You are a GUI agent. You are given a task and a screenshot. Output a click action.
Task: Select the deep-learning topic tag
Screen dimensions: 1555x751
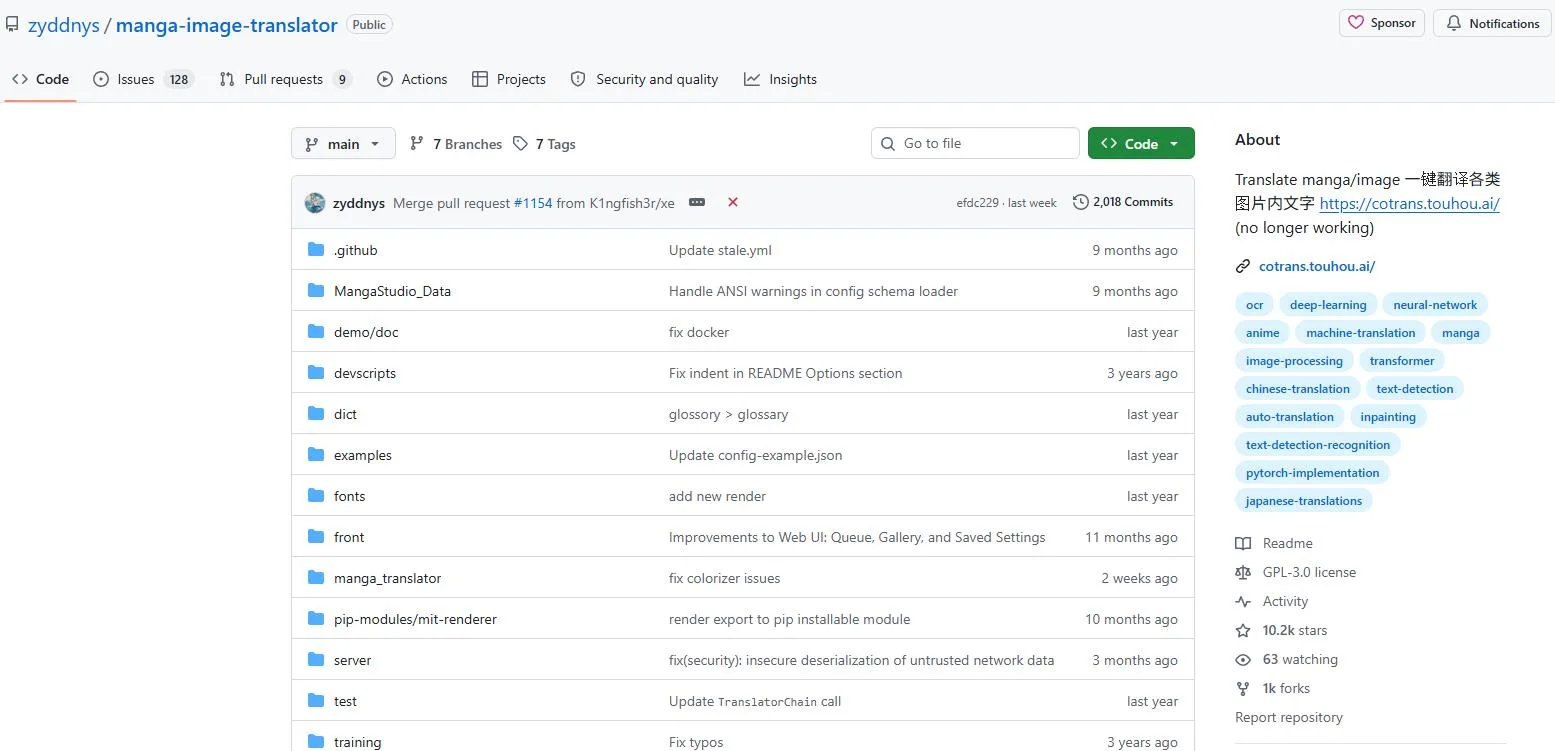point(1328,305)
